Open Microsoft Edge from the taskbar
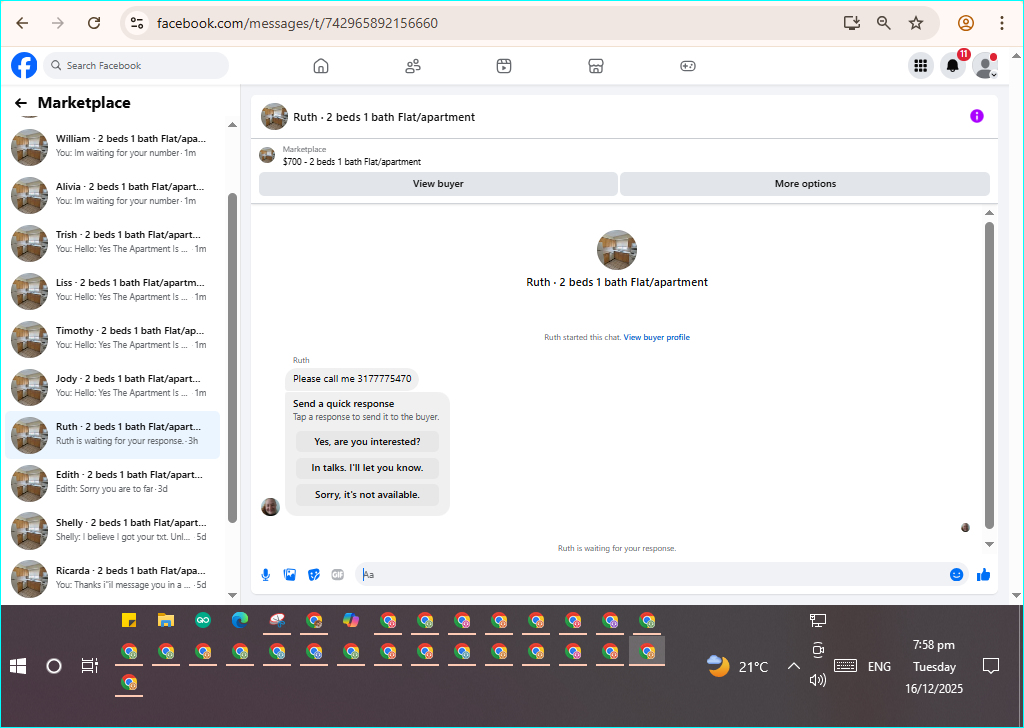 [x=240, y=620]
